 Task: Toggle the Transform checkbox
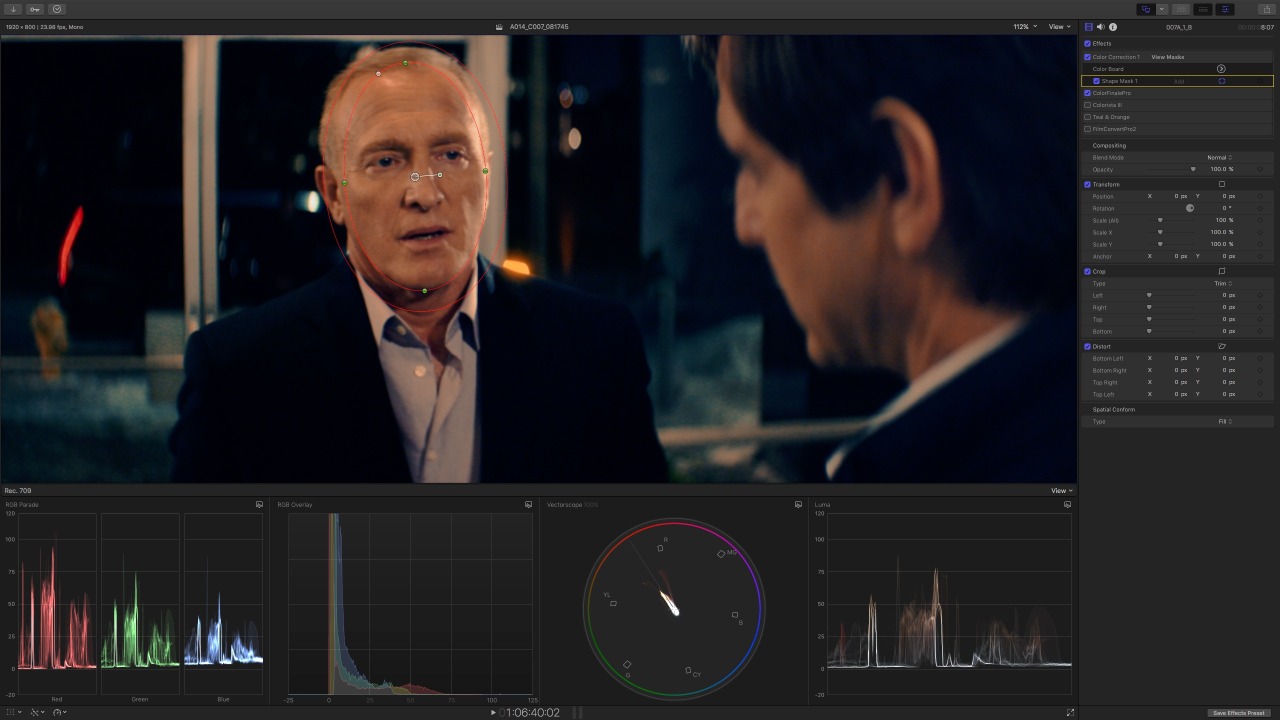pos(1088,184)
